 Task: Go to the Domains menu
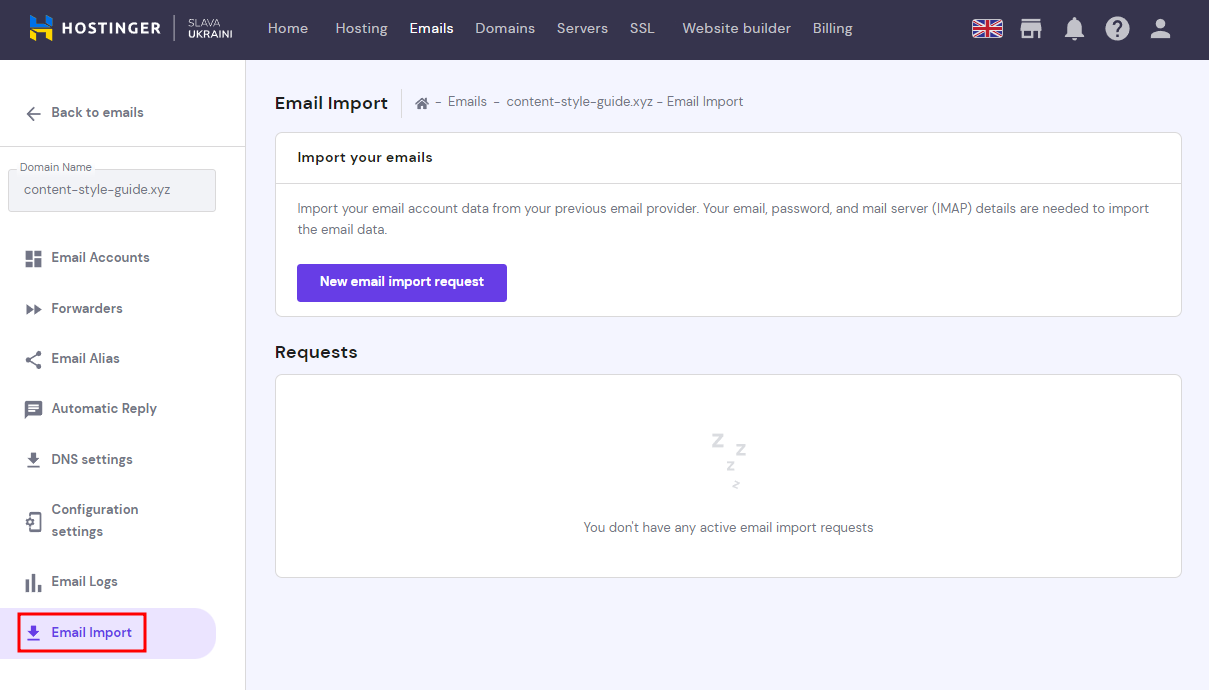[x=505, y=28]
